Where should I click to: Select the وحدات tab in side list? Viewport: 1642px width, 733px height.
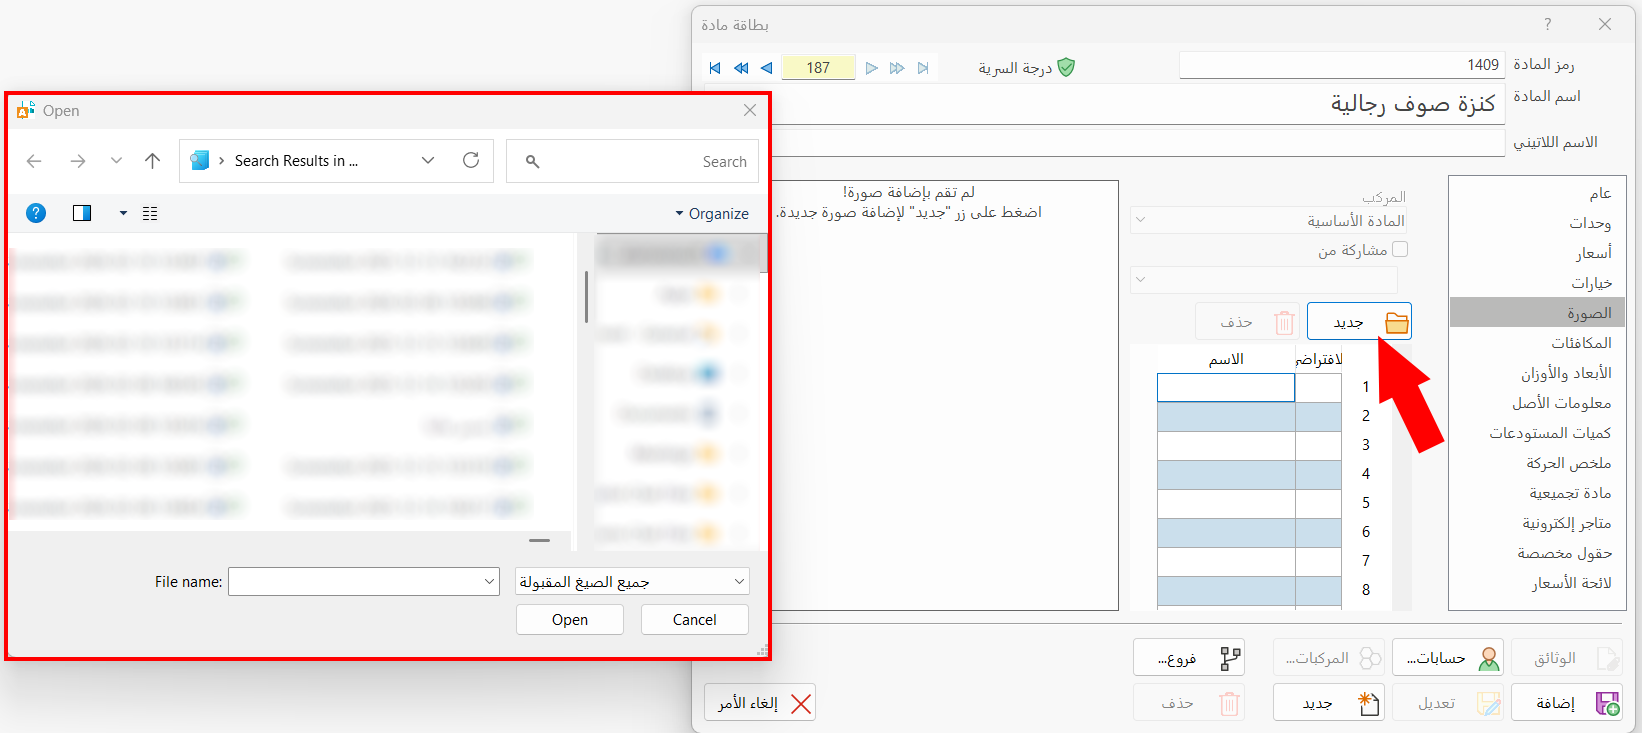pyautogui.click(x=1537, y=223)
